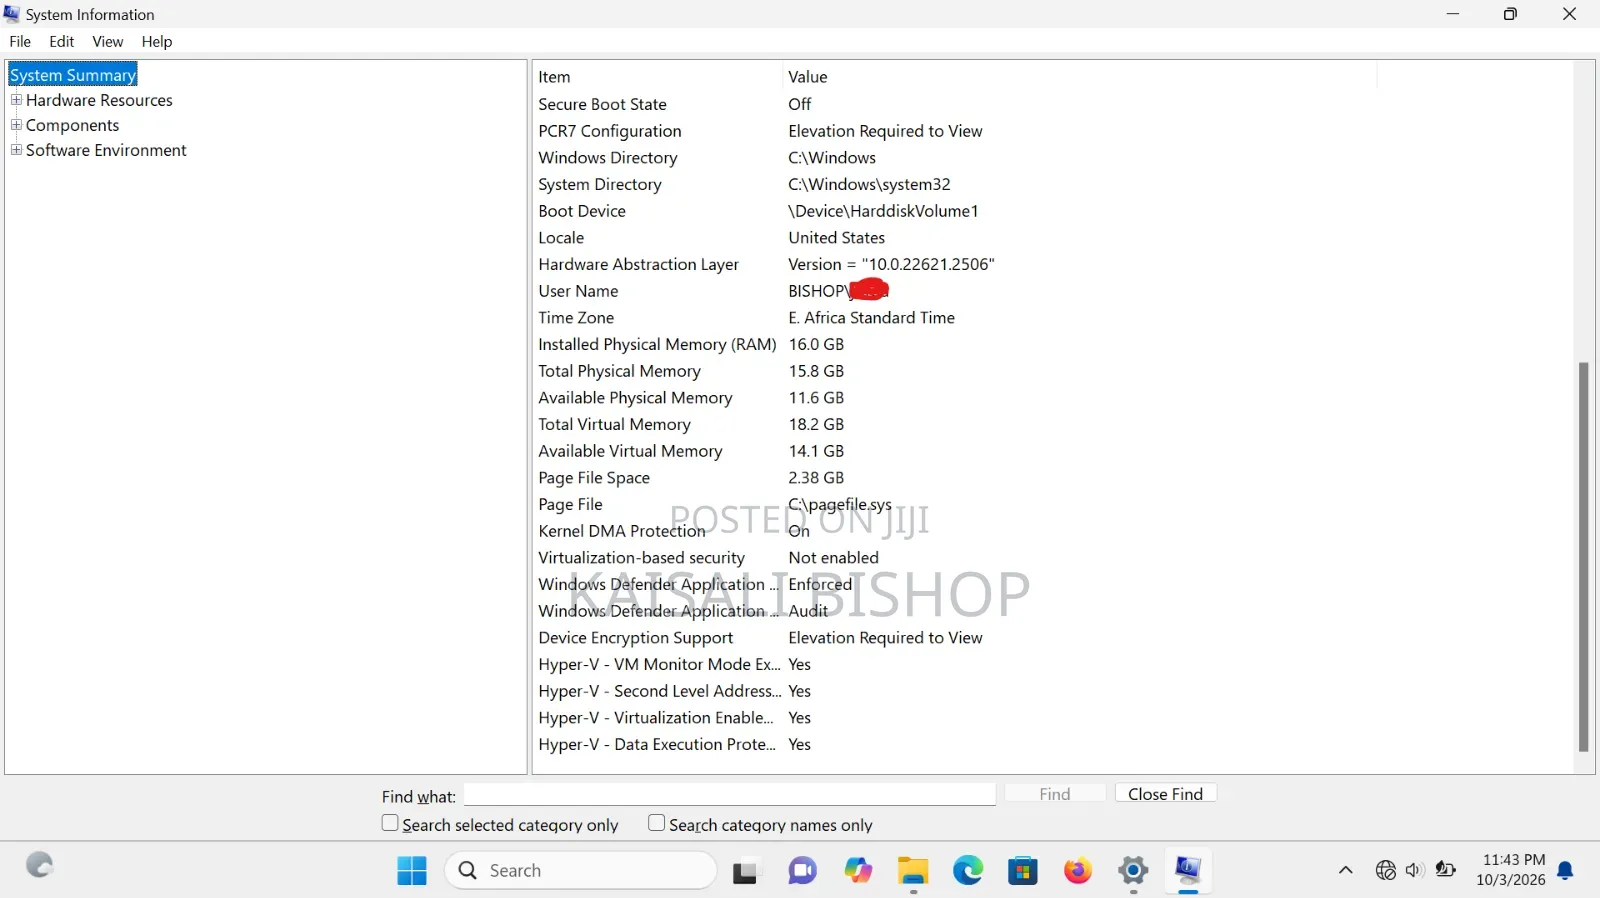Click the Item column header
The image size is (1600, 898).
tap(657, 77)
